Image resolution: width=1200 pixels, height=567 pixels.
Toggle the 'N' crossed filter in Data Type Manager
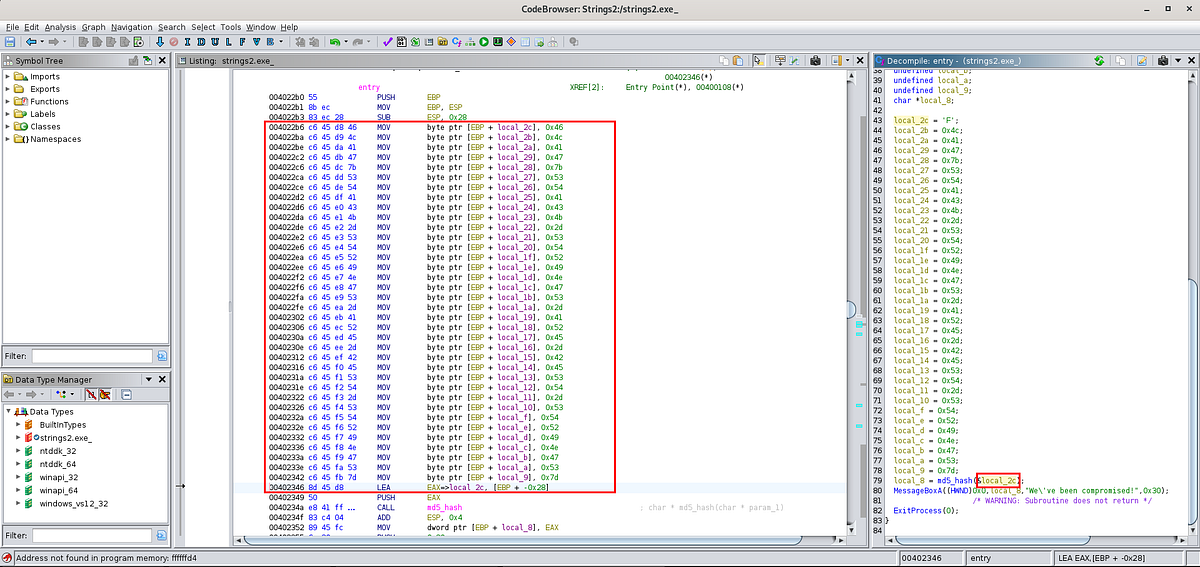point(91,395)
